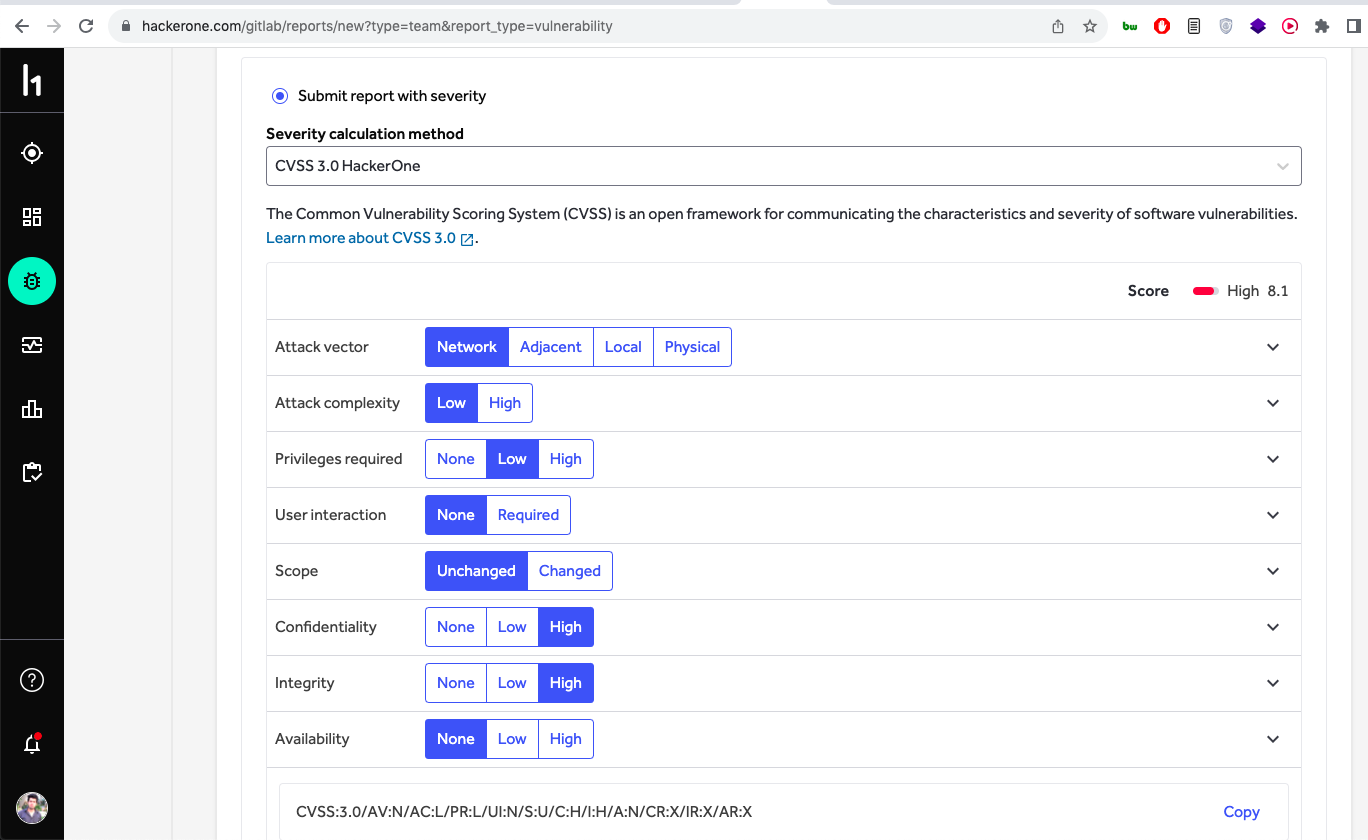
Task: Set User interaction to Required
Action: pos(528,515)
